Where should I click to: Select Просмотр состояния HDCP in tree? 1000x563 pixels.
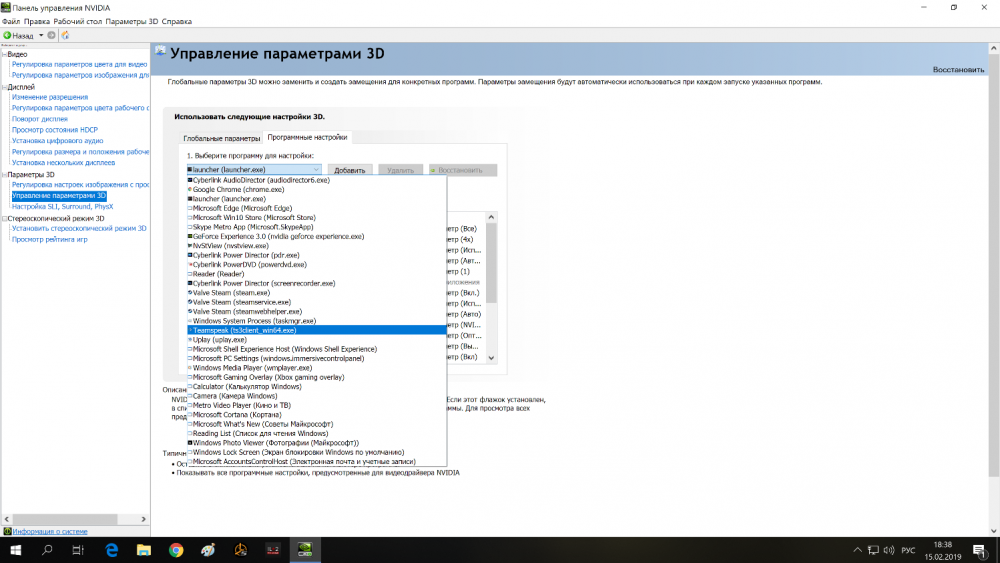[x=55, y=129]
